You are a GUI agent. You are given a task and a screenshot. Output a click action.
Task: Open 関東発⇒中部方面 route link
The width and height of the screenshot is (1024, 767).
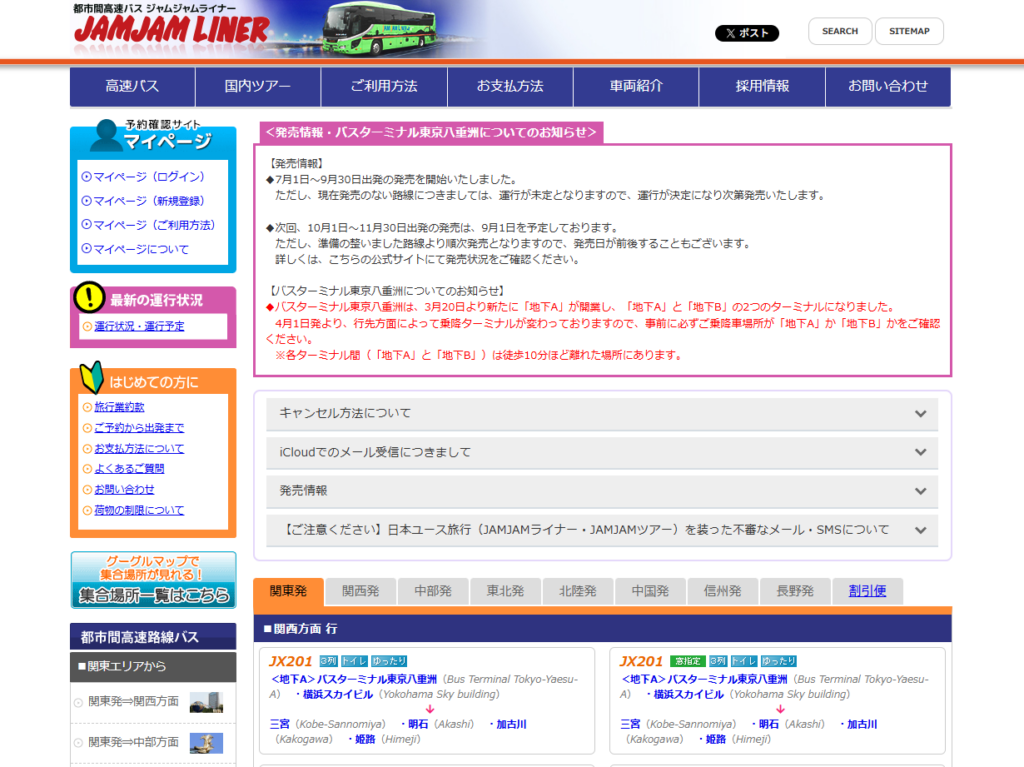pyautogui.click(x=133, y=743)
